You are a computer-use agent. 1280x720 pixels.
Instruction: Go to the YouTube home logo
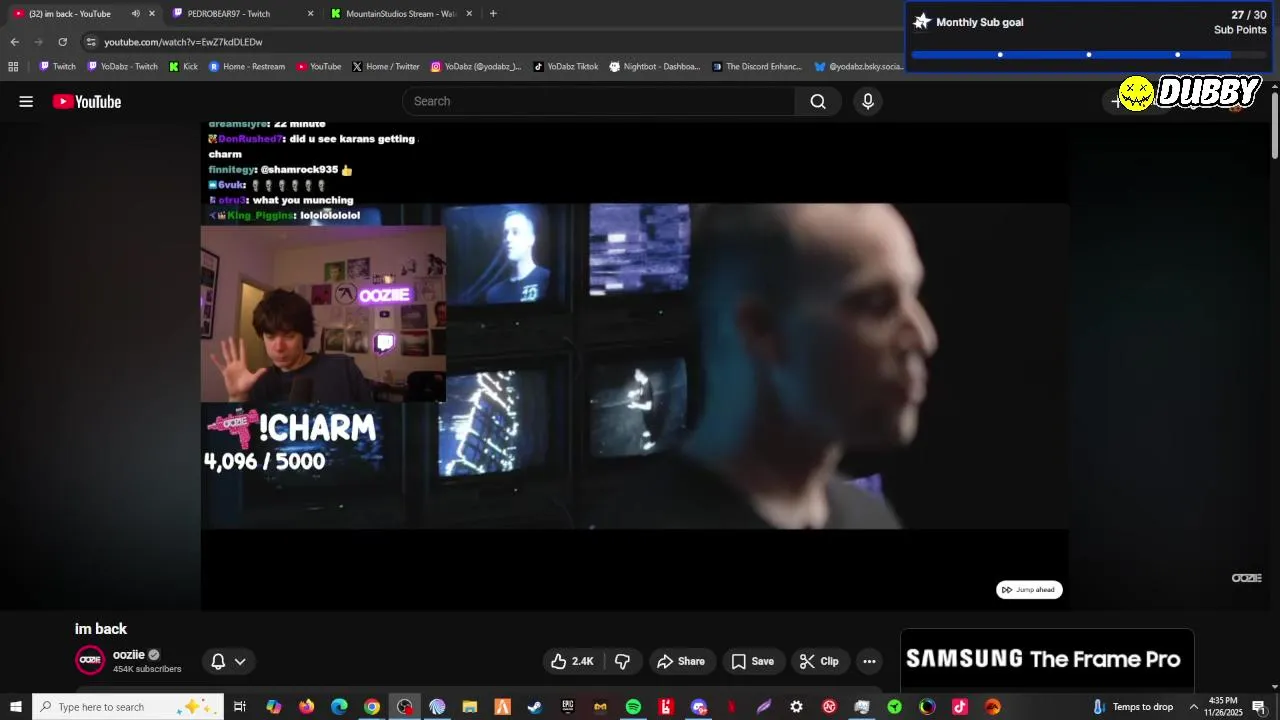87,101
